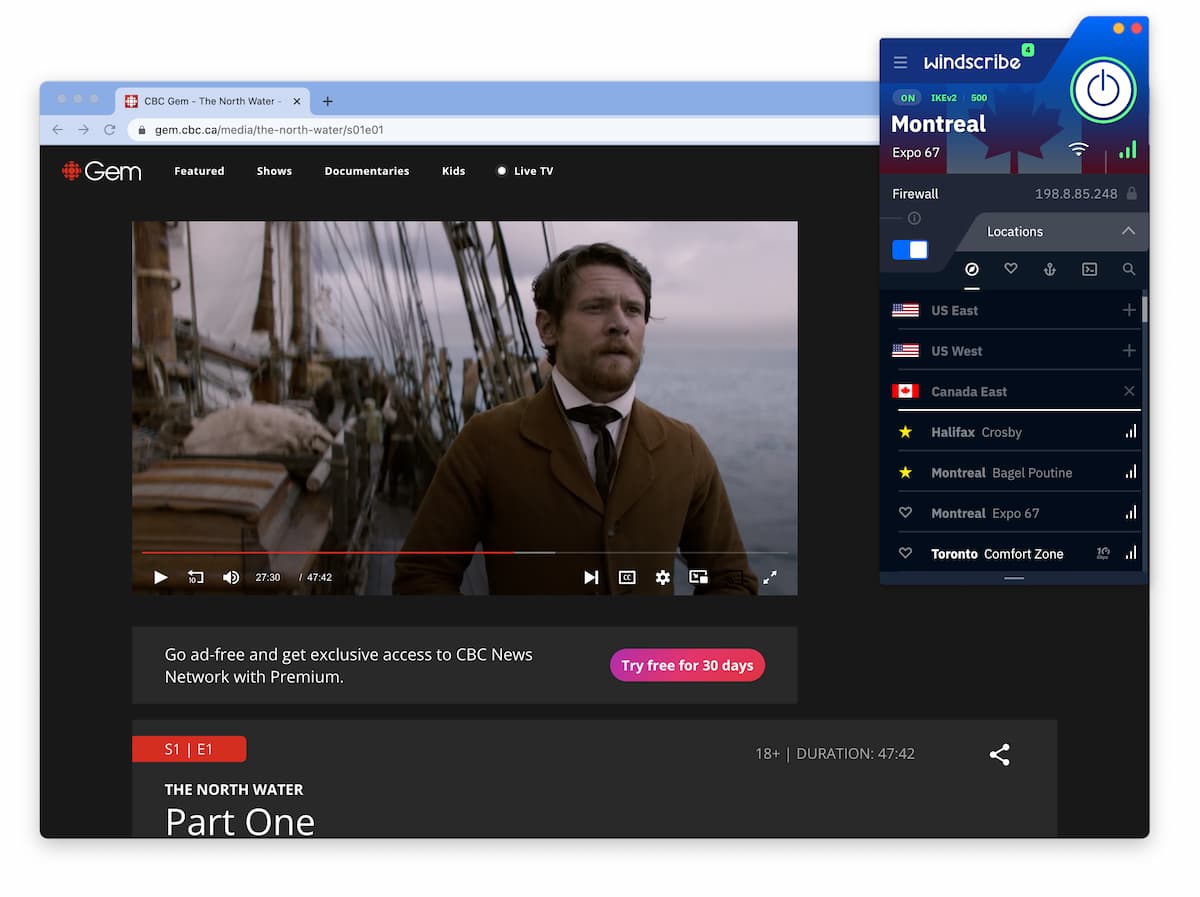Toggle the Windscribe Firewall switch

coord(910,250)
